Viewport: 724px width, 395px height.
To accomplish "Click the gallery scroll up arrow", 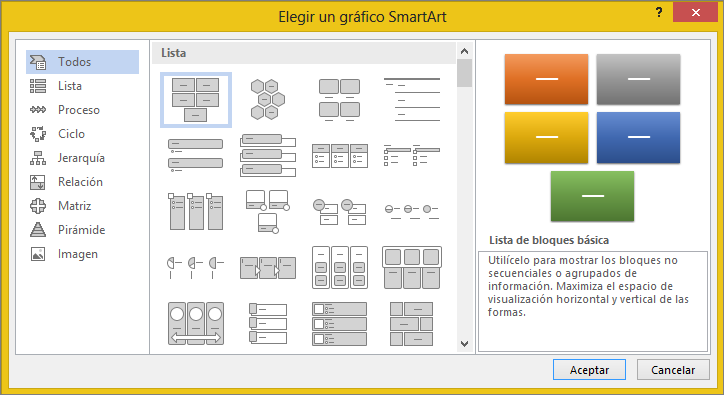I will pos(465,51).
